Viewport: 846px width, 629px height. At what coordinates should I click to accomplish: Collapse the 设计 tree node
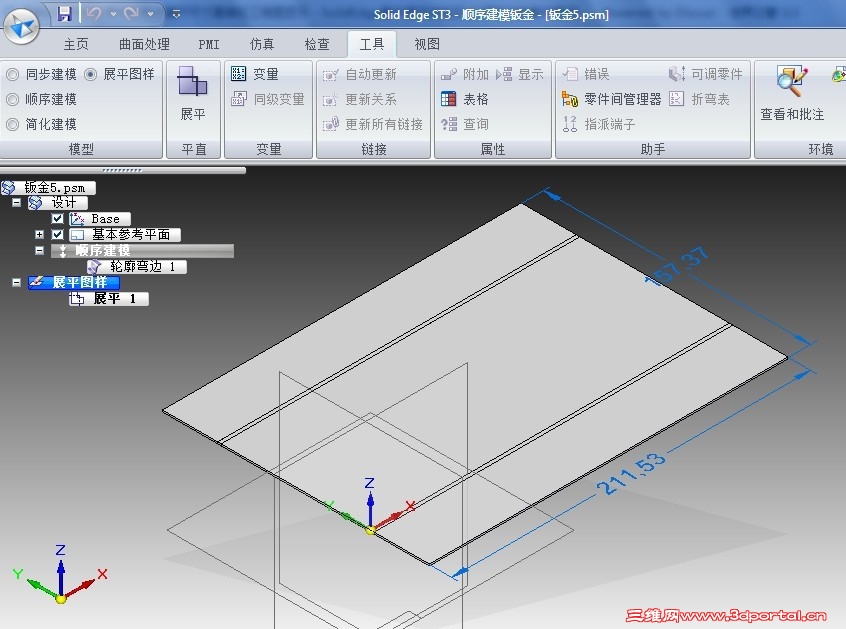(x=17, y=203)
